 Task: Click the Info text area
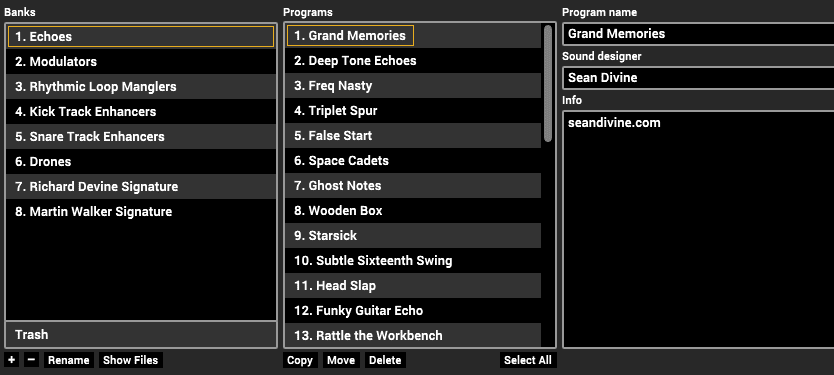click(x=698, y=229)
